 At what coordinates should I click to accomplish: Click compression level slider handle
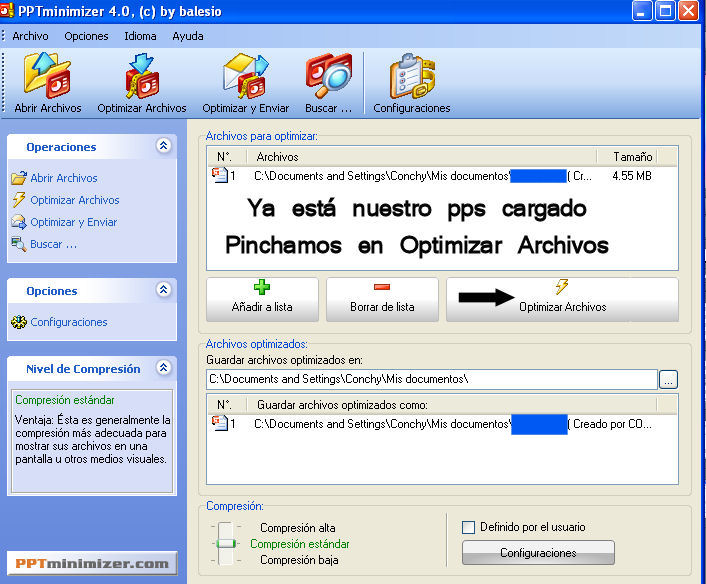[x=226, y=543]
